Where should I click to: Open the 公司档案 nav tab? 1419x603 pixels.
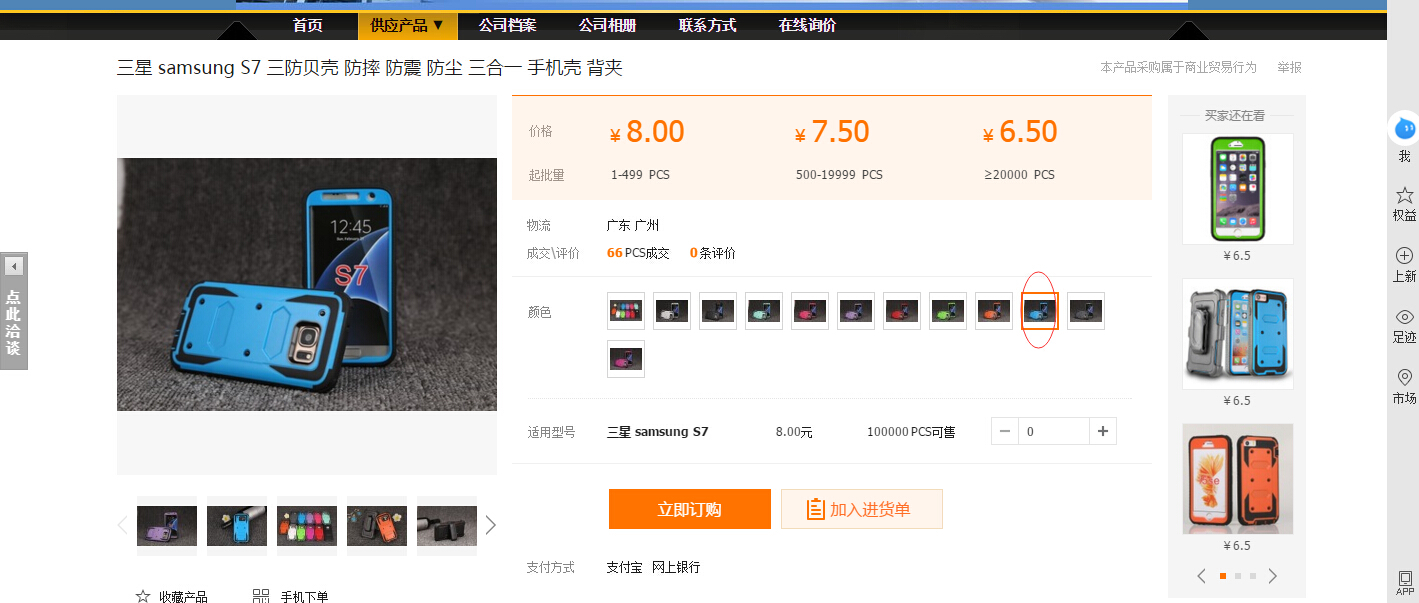point(507,26)
